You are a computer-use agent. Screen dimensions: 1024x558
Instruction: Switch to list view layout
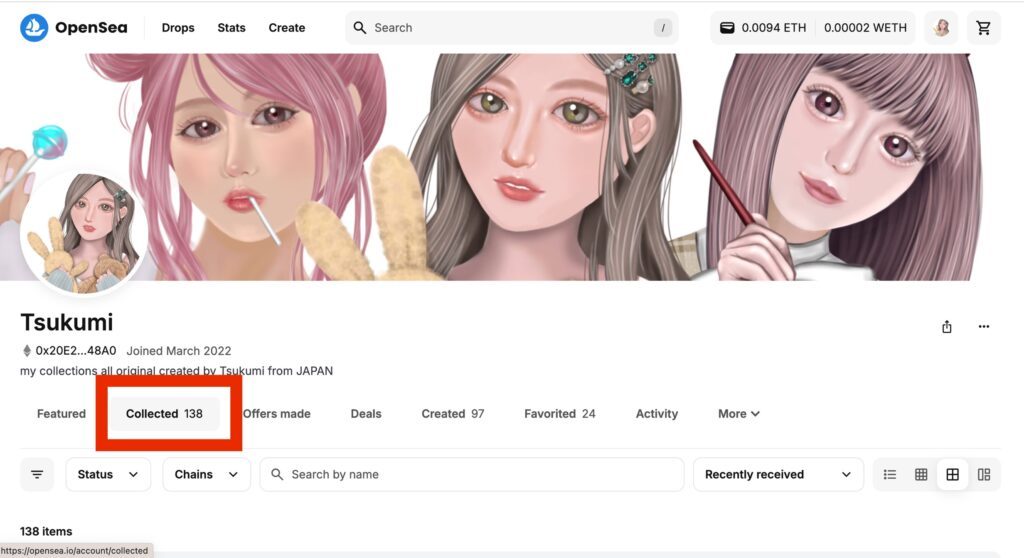(889, 474)
